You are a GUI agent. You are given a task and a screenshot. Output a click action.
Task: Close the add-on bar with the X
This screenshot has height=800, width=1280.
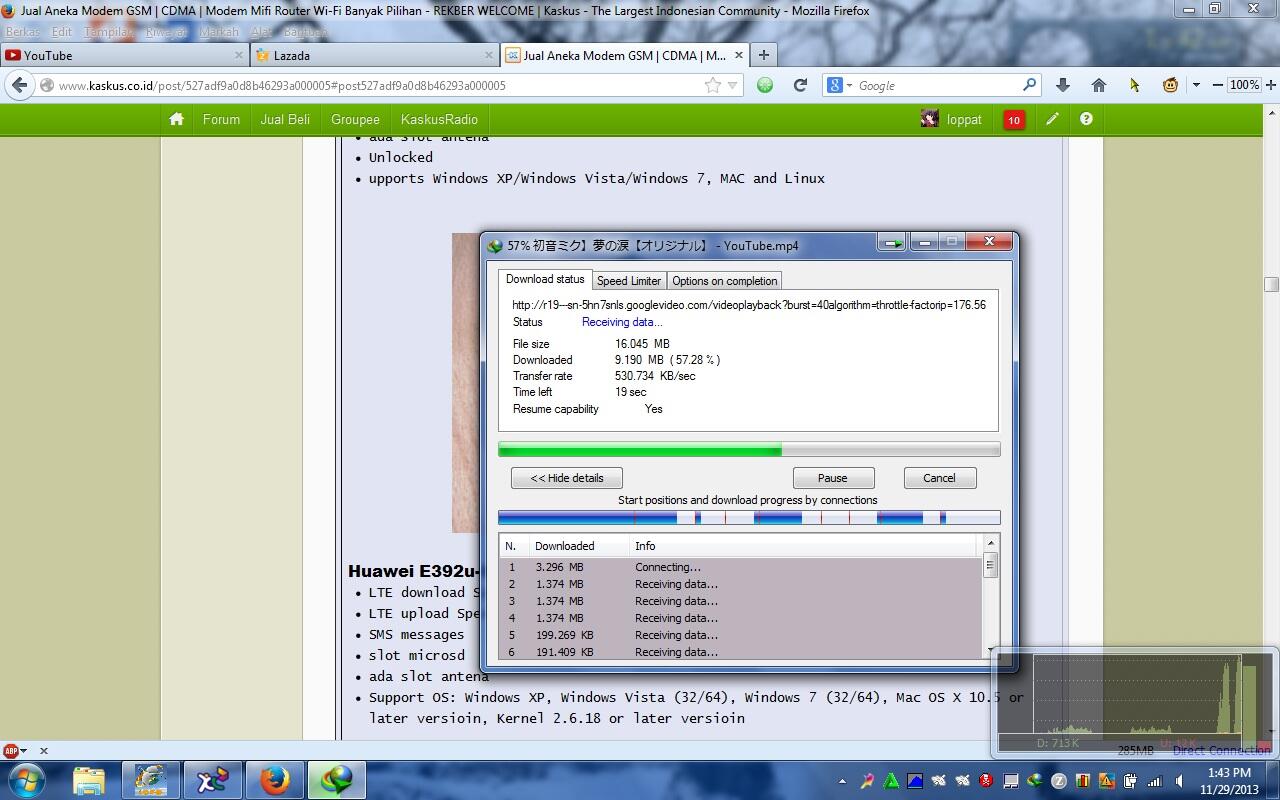click(44, 750)
